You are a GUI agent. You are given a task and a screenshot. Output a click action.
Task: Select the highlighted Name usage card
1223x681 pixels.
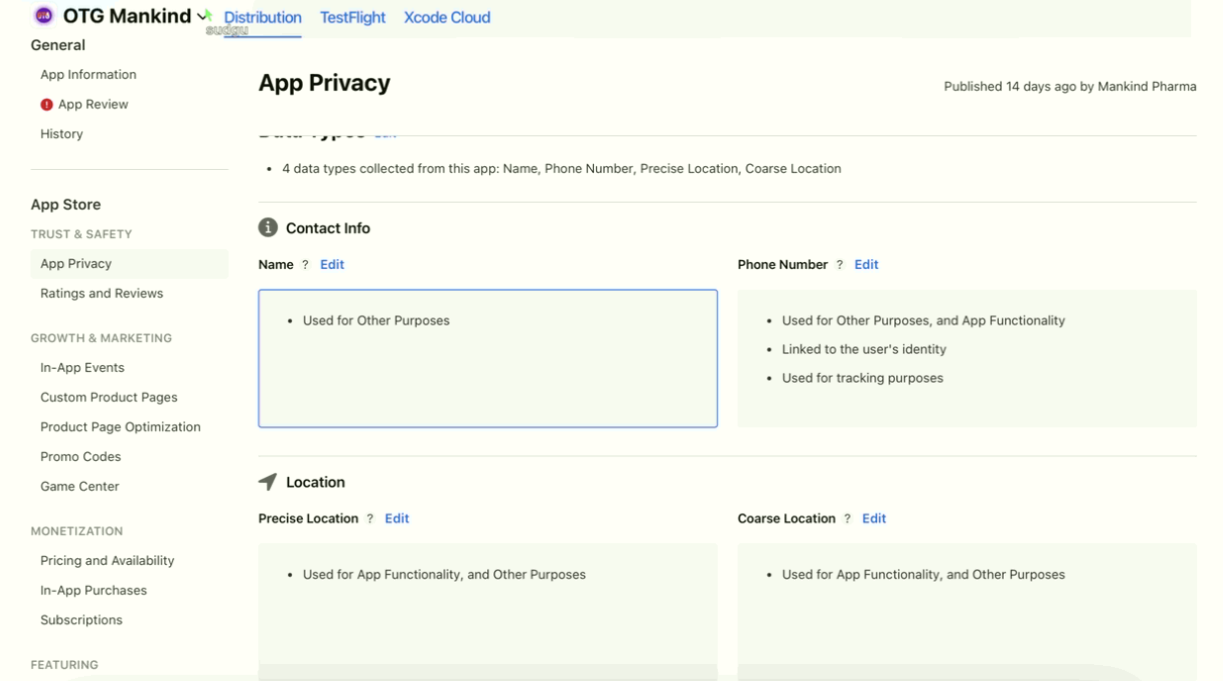coord(487,359)
